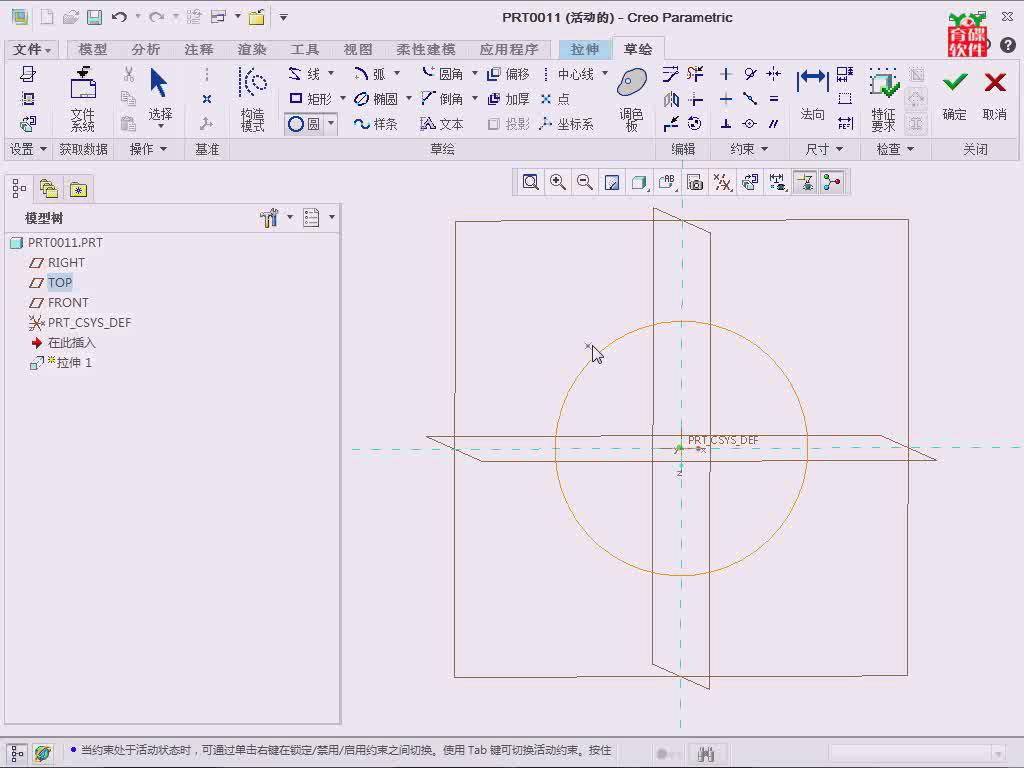Apply the perpendicular constraint icon
The image size is (1024, 768).
click(726, 123)
